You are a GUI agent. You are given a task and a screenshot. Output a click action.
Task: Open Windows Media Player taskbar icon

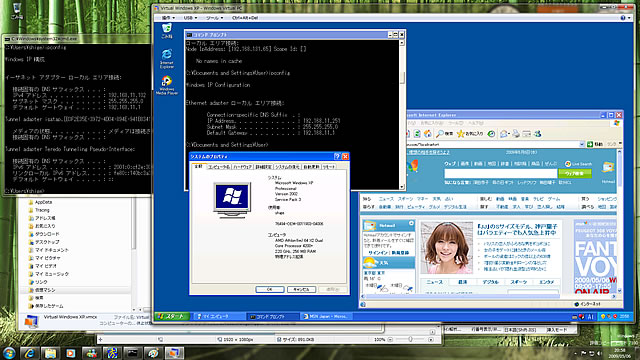click(x=71, y=353)
